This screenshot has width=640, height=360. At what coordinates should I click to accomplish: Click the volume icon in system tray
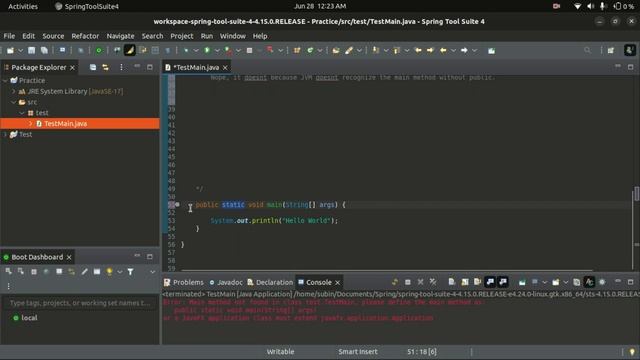591,6
